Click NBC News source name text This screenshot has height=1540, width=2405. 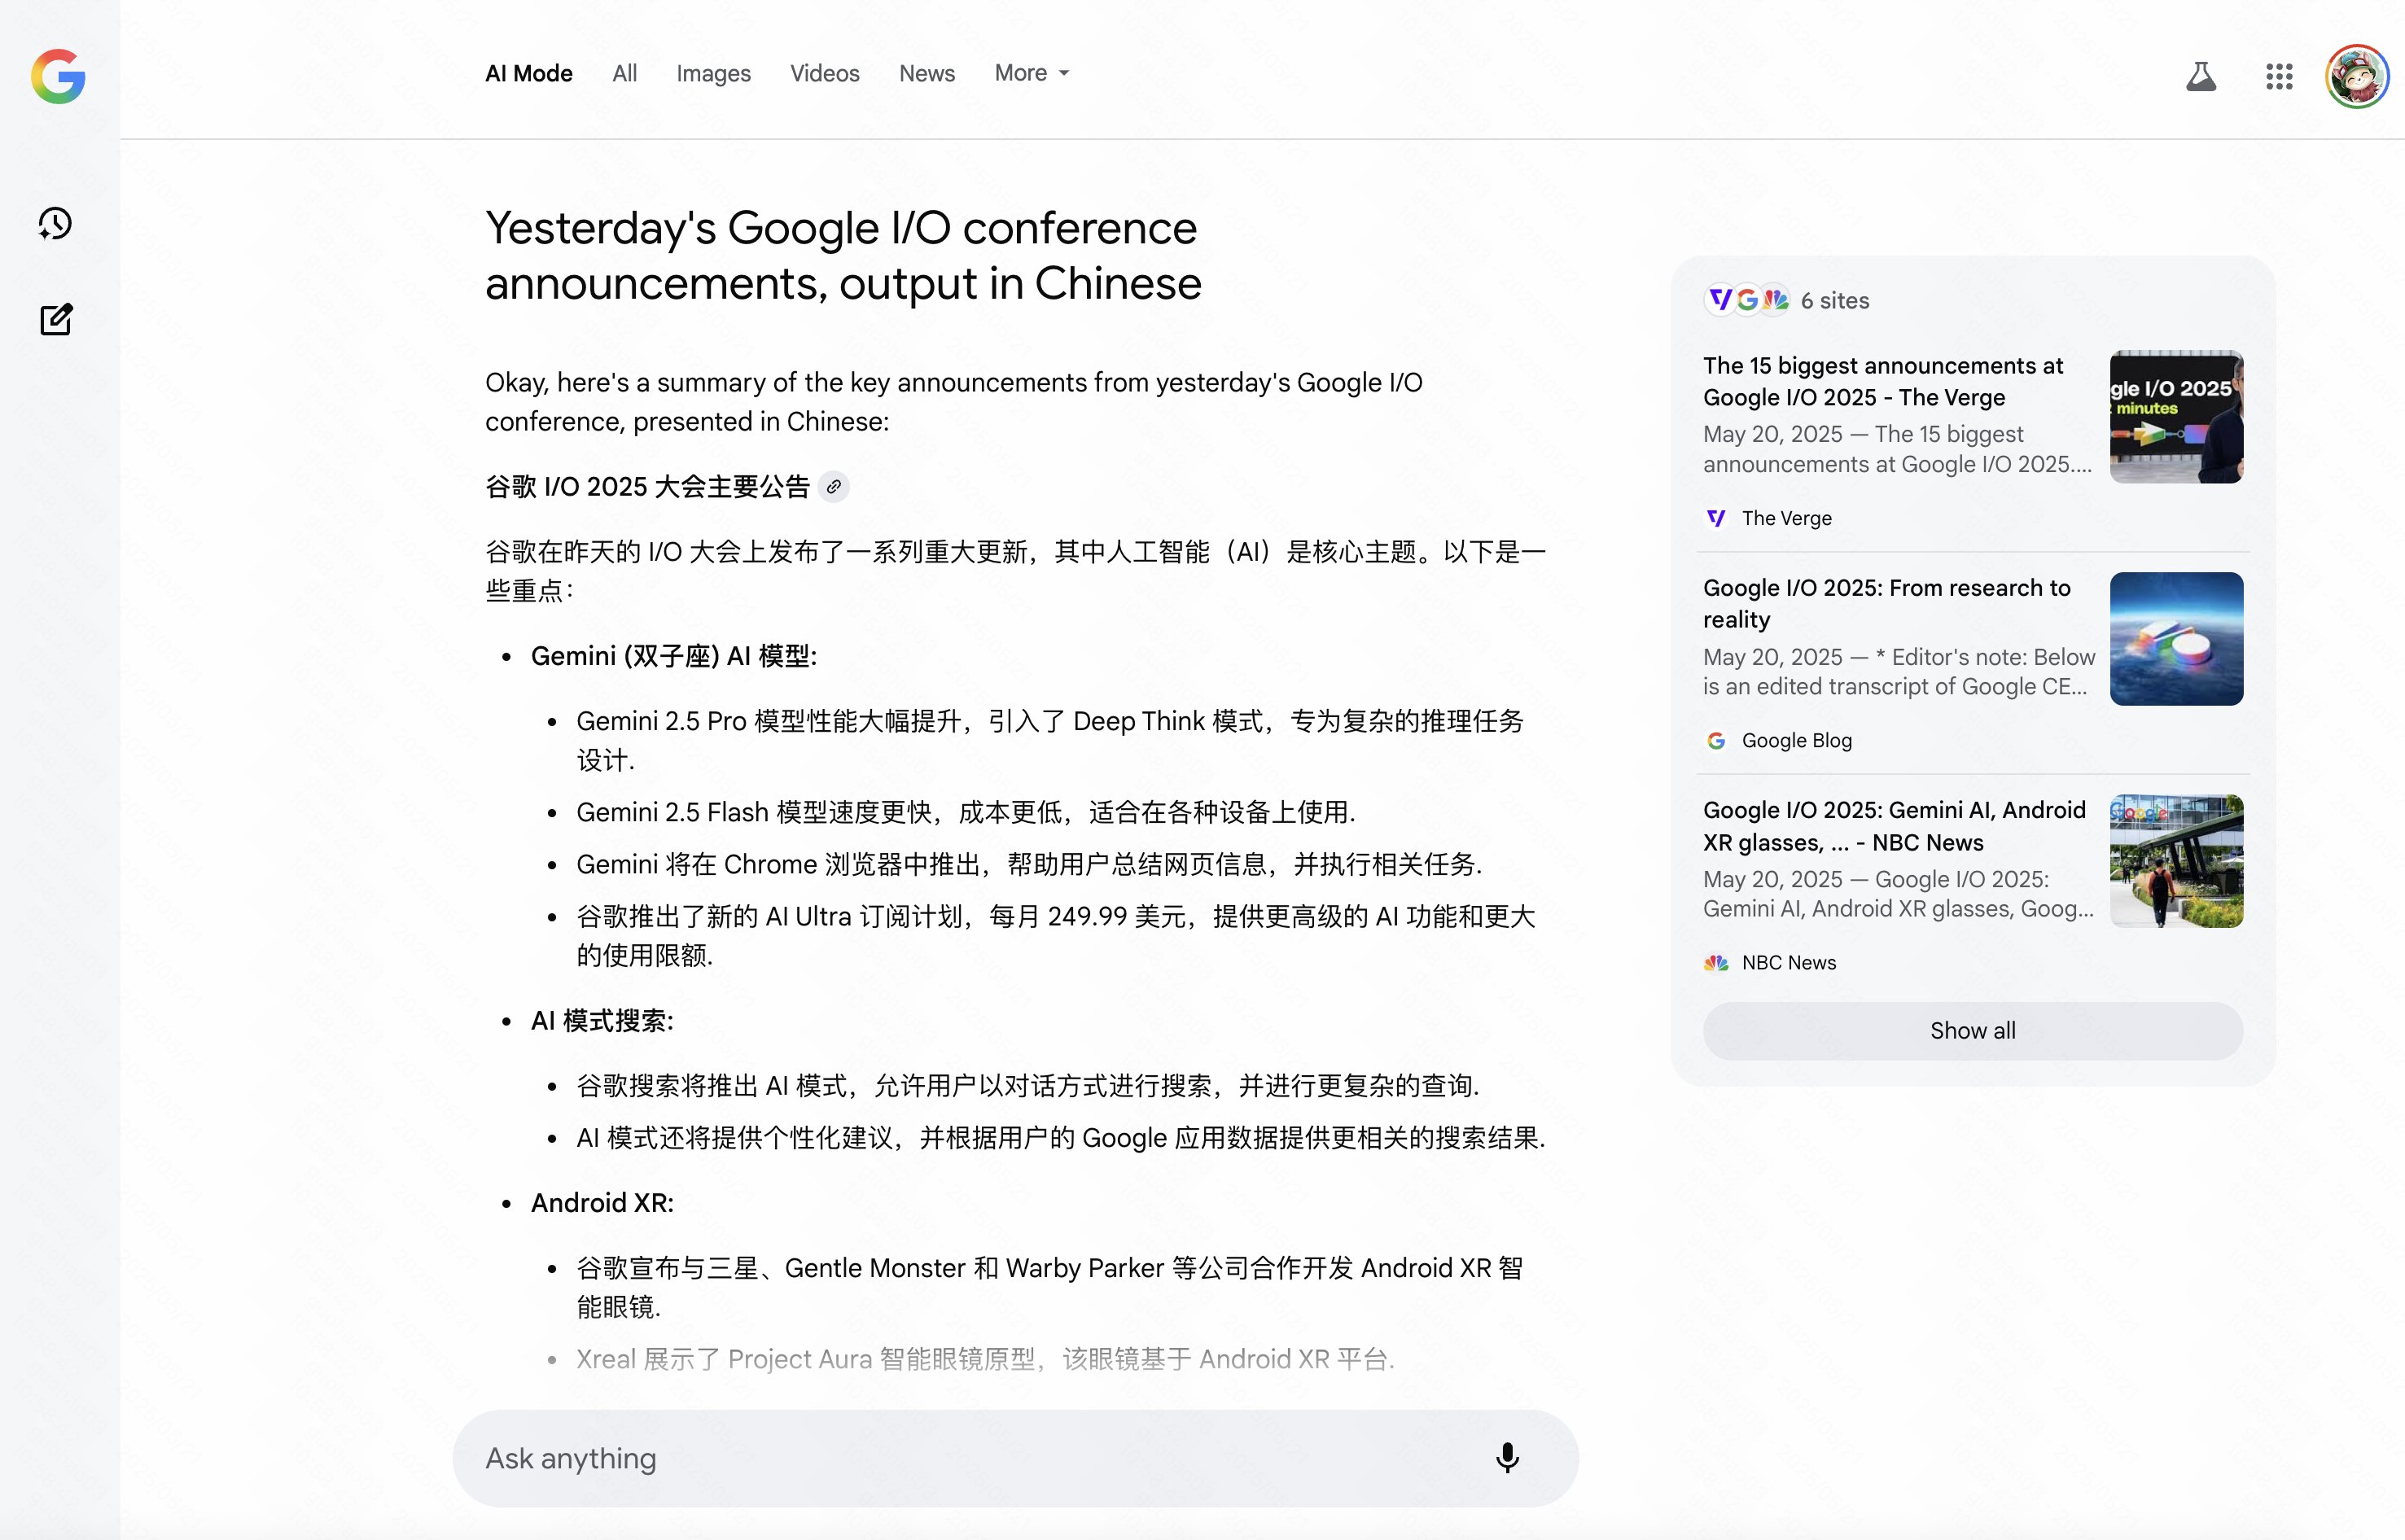click(1788, 963)
